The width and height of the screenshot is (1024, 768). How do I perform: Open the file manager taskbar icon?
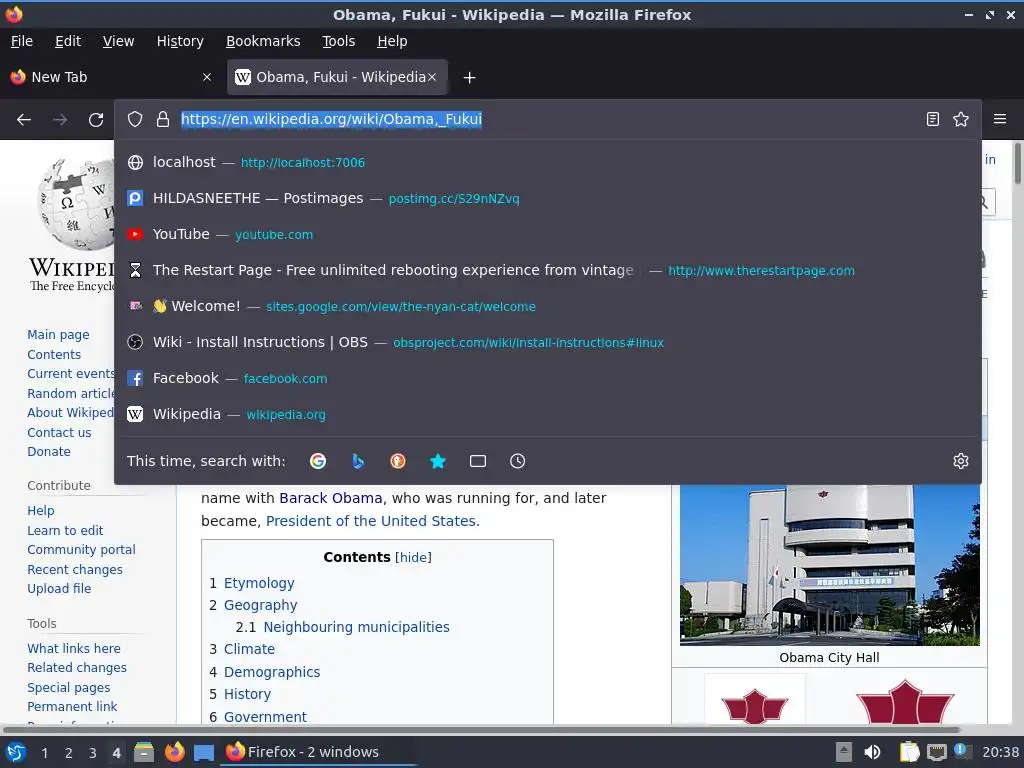tap(144, 752)
